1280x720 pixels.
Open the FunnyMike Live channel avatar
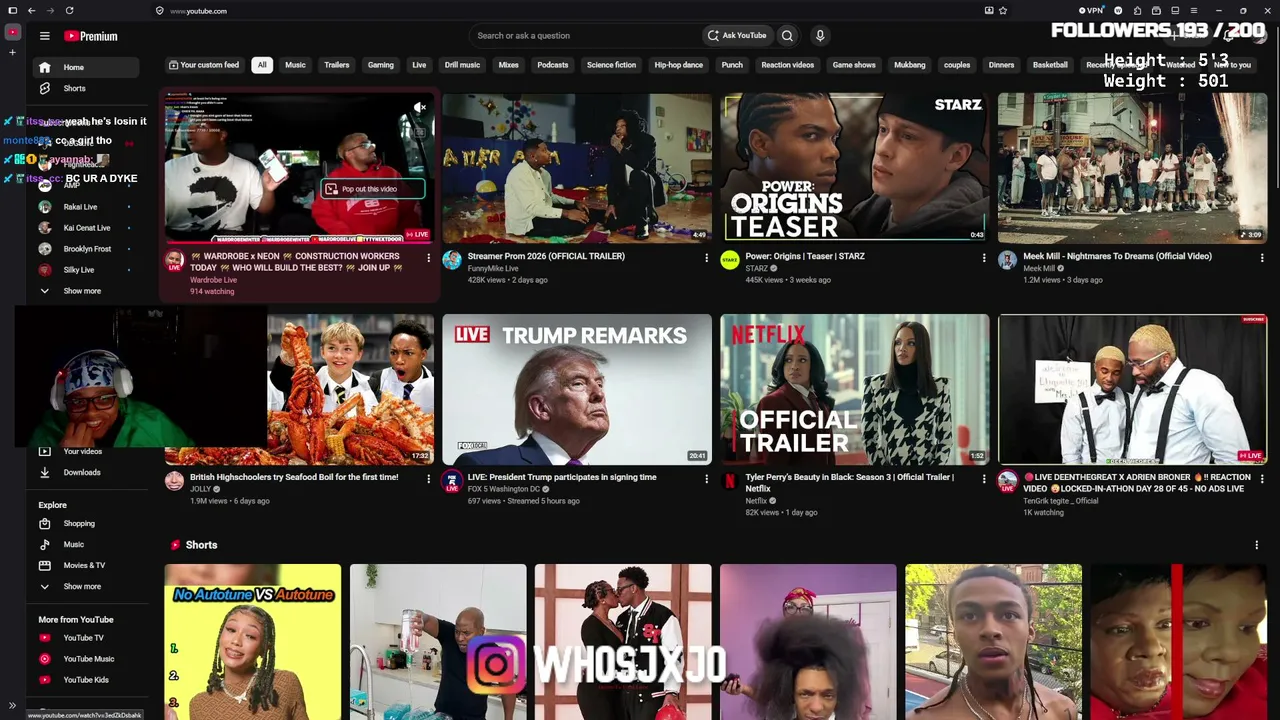coord(452,261)
